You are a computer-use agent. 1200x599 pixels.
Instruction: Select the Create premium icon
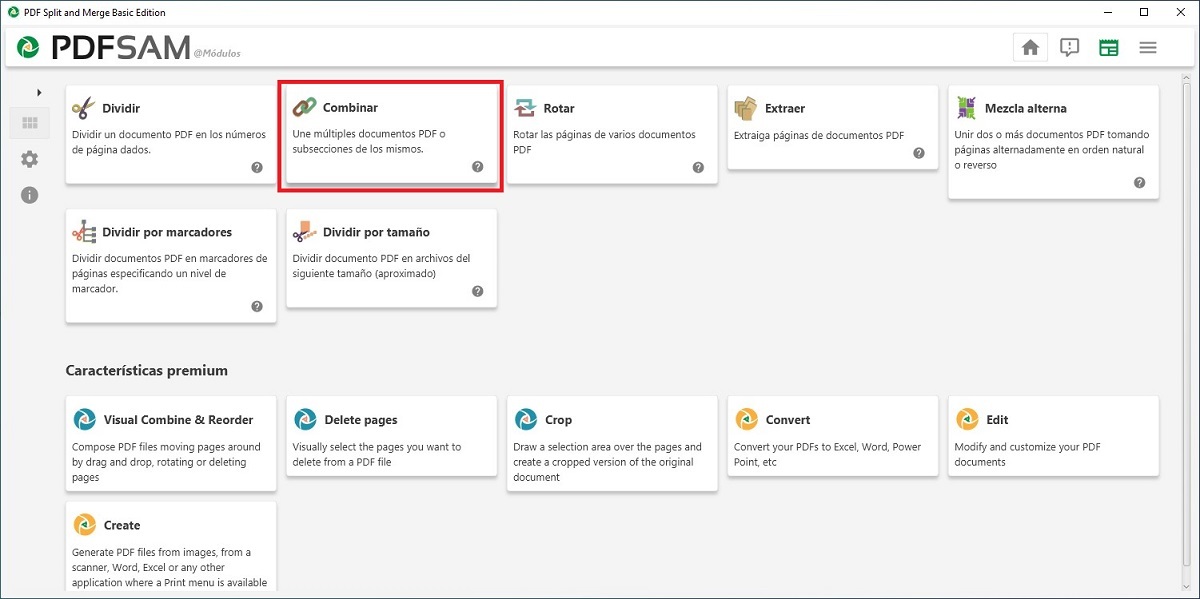(x=84, y=525)
